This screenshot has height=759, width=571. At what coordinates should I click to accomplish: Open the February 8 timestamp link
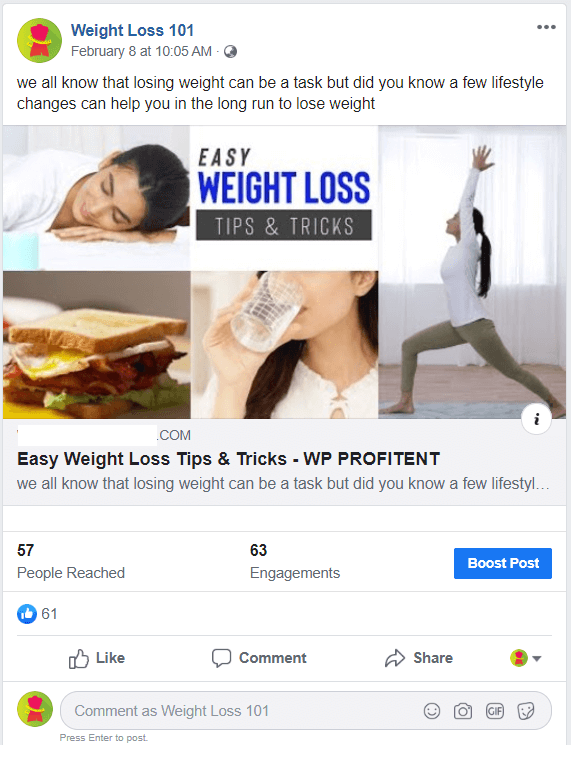click(141, 51)
